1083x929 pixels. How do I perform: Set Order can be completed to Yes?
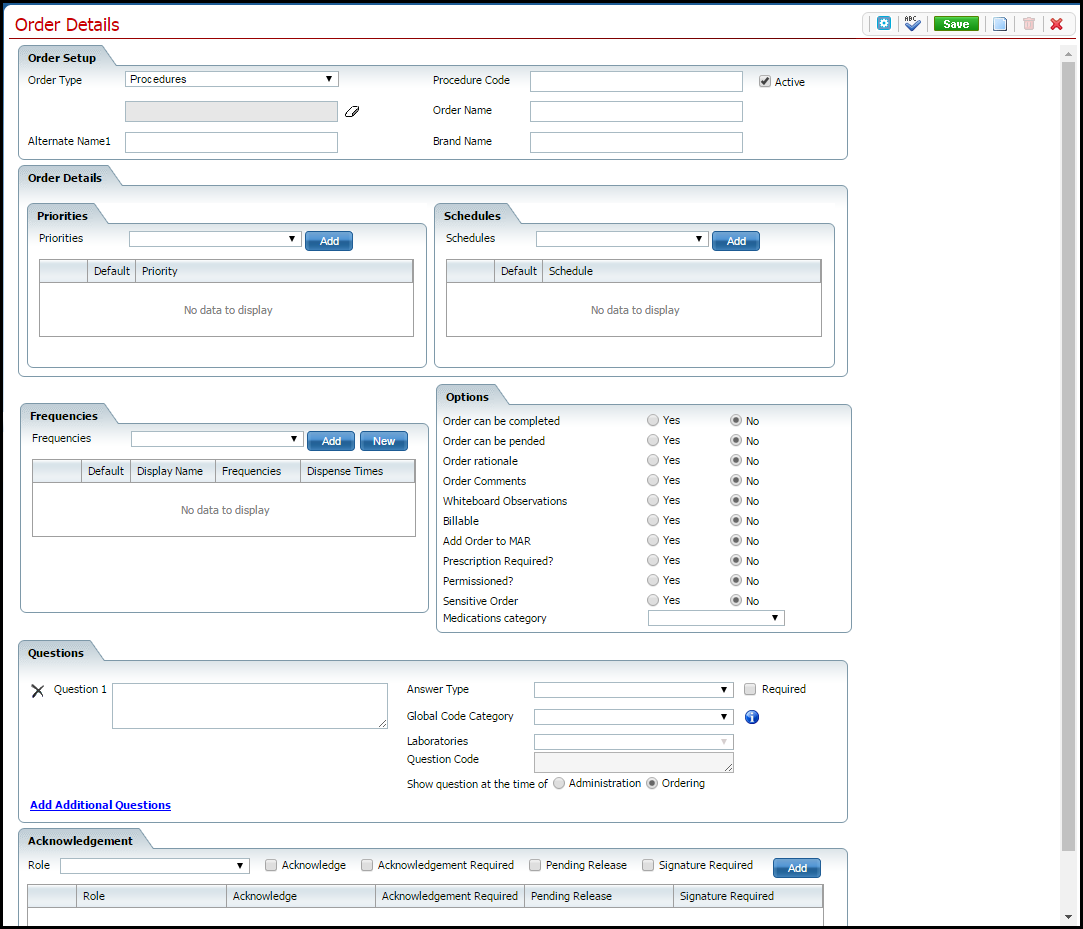pos(653,420)
